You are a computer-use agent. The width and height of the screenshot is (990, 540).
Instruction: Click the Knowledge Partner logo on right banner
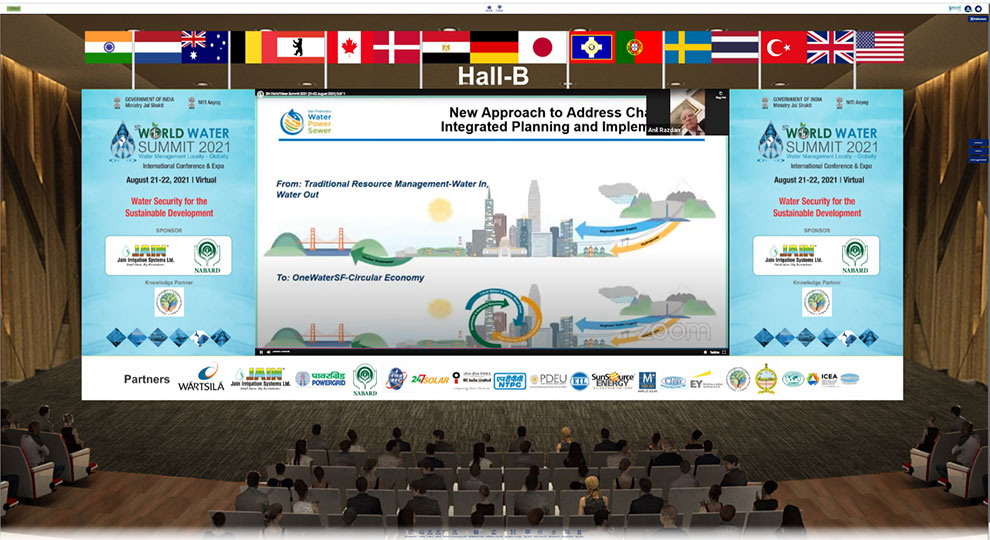[x=817, y=302]
